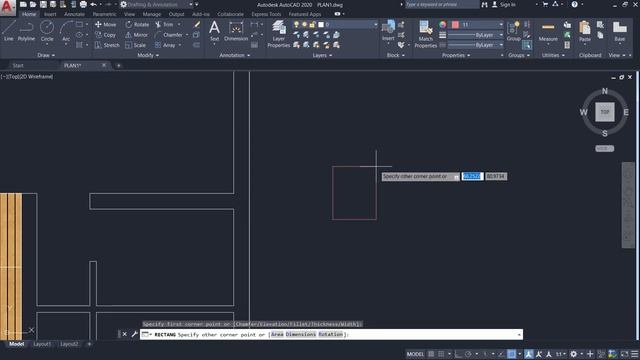Click the Plot printer icon
Screen dimensions: 640x360
coord(83,4)
